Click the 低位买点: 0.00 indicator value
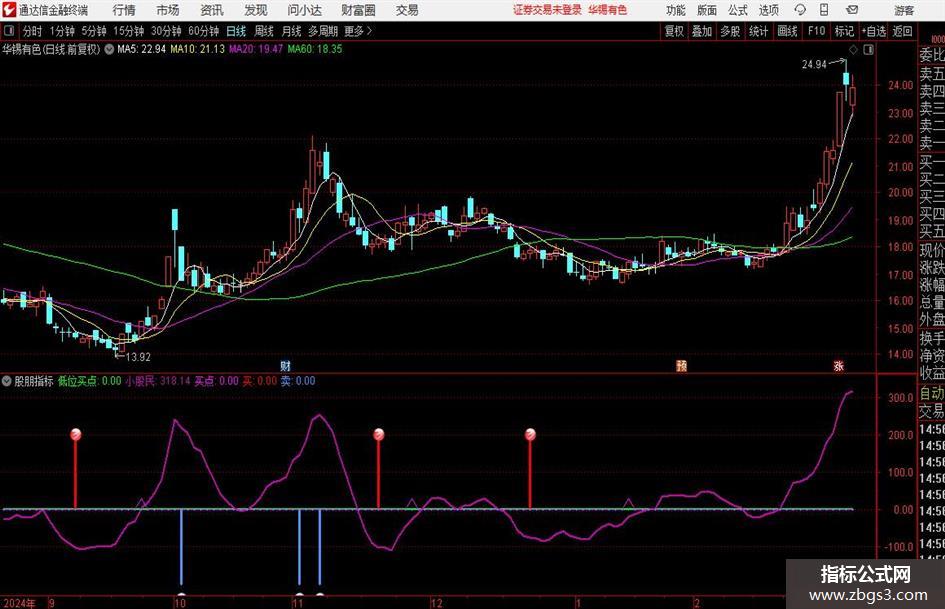Image resolution: width=945 pixels, height=609 pixels. coord(89,381)
